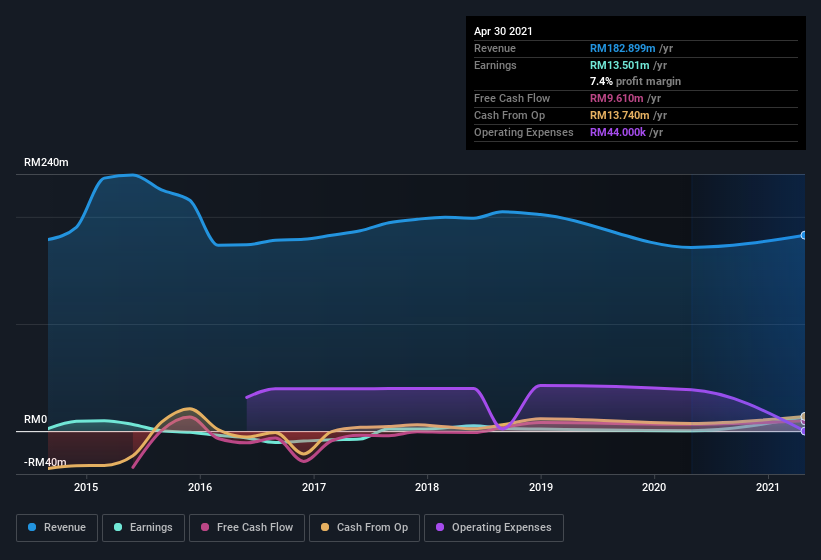Click the RM13.501m earnings value
The width and height of the screenshot is (821, 560).
click(619, 65)
